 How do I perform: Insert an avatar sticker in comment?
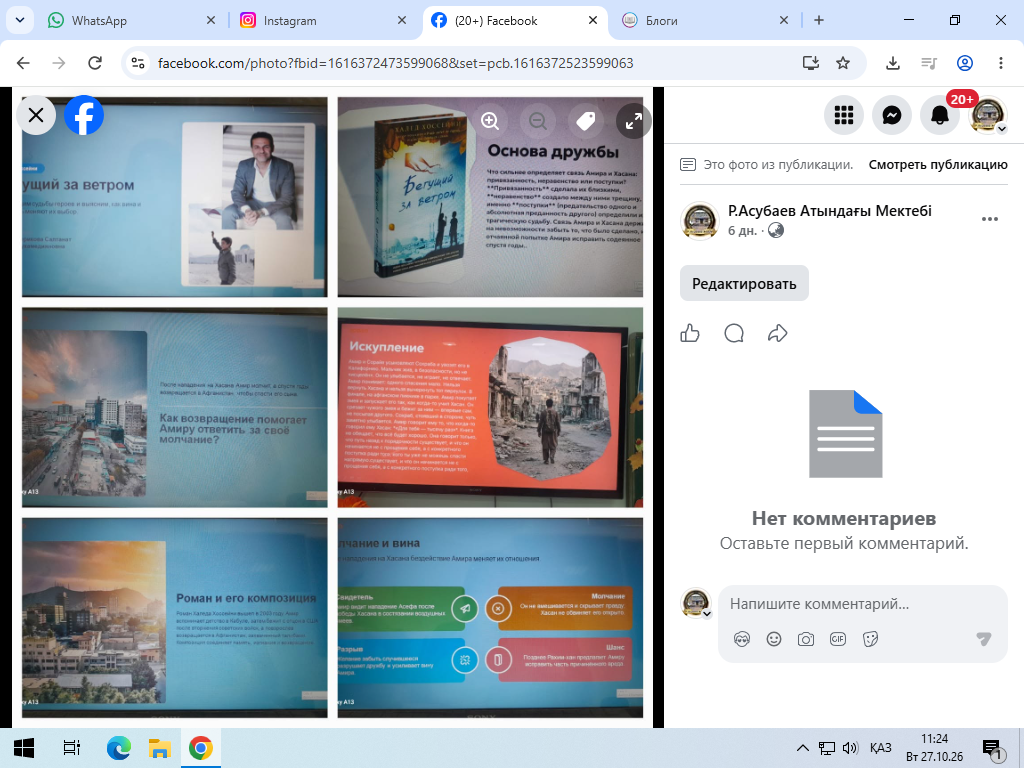click(x=742, y=639)
